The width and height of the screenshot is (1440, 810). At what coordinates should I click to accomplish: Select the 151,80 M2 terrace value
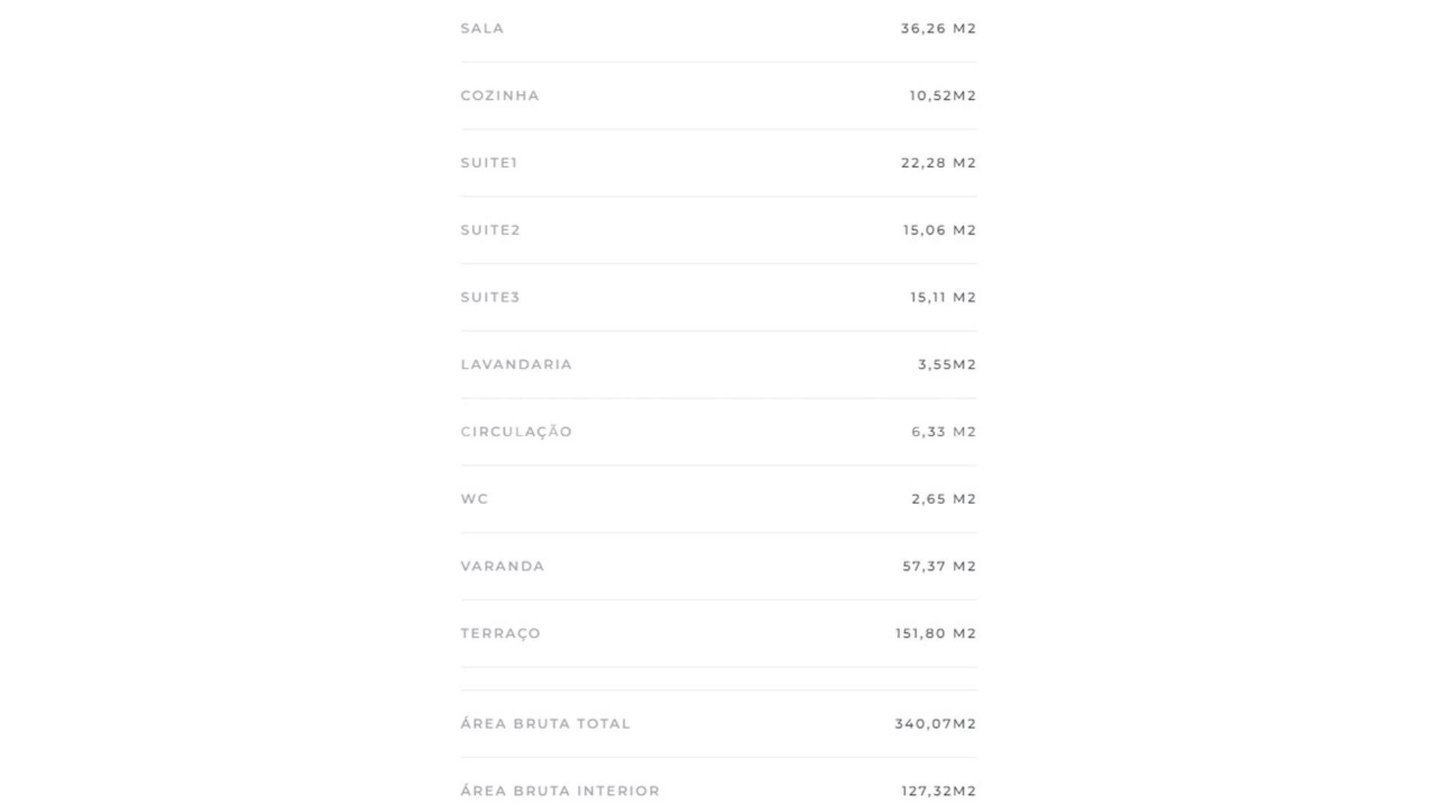[x=935, y=633]
